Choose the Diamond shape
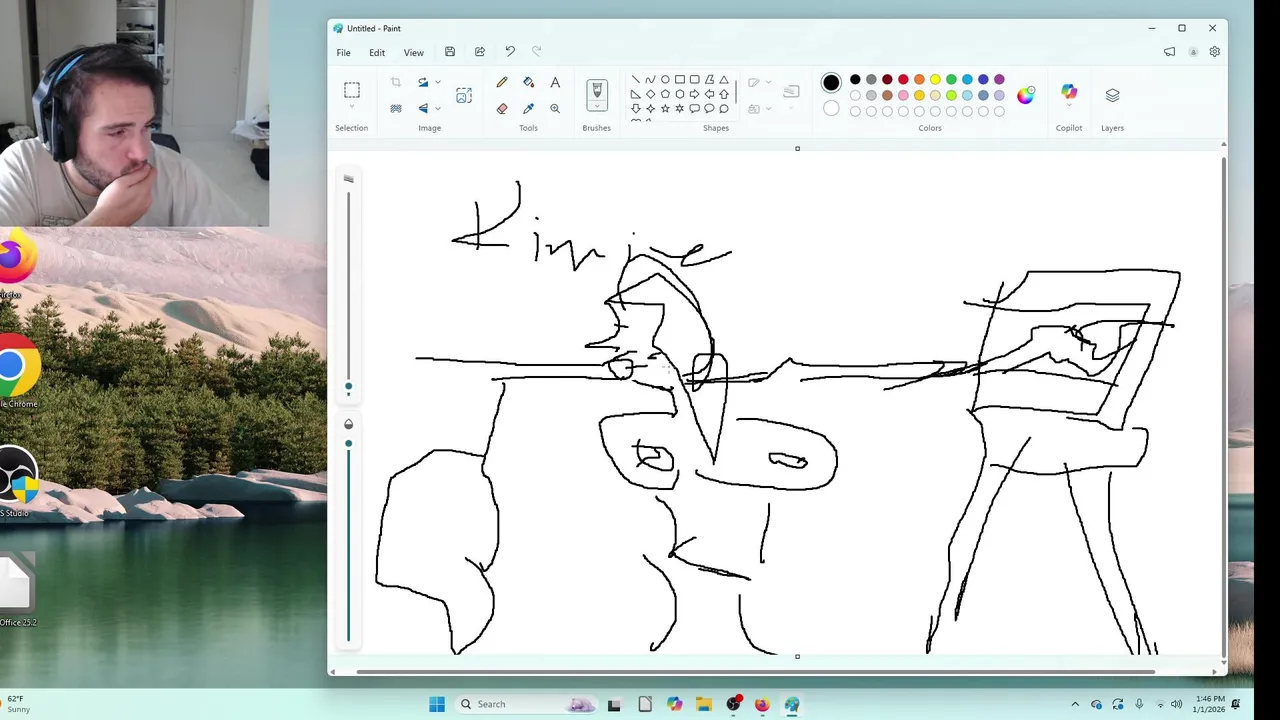 pos(650,94)
